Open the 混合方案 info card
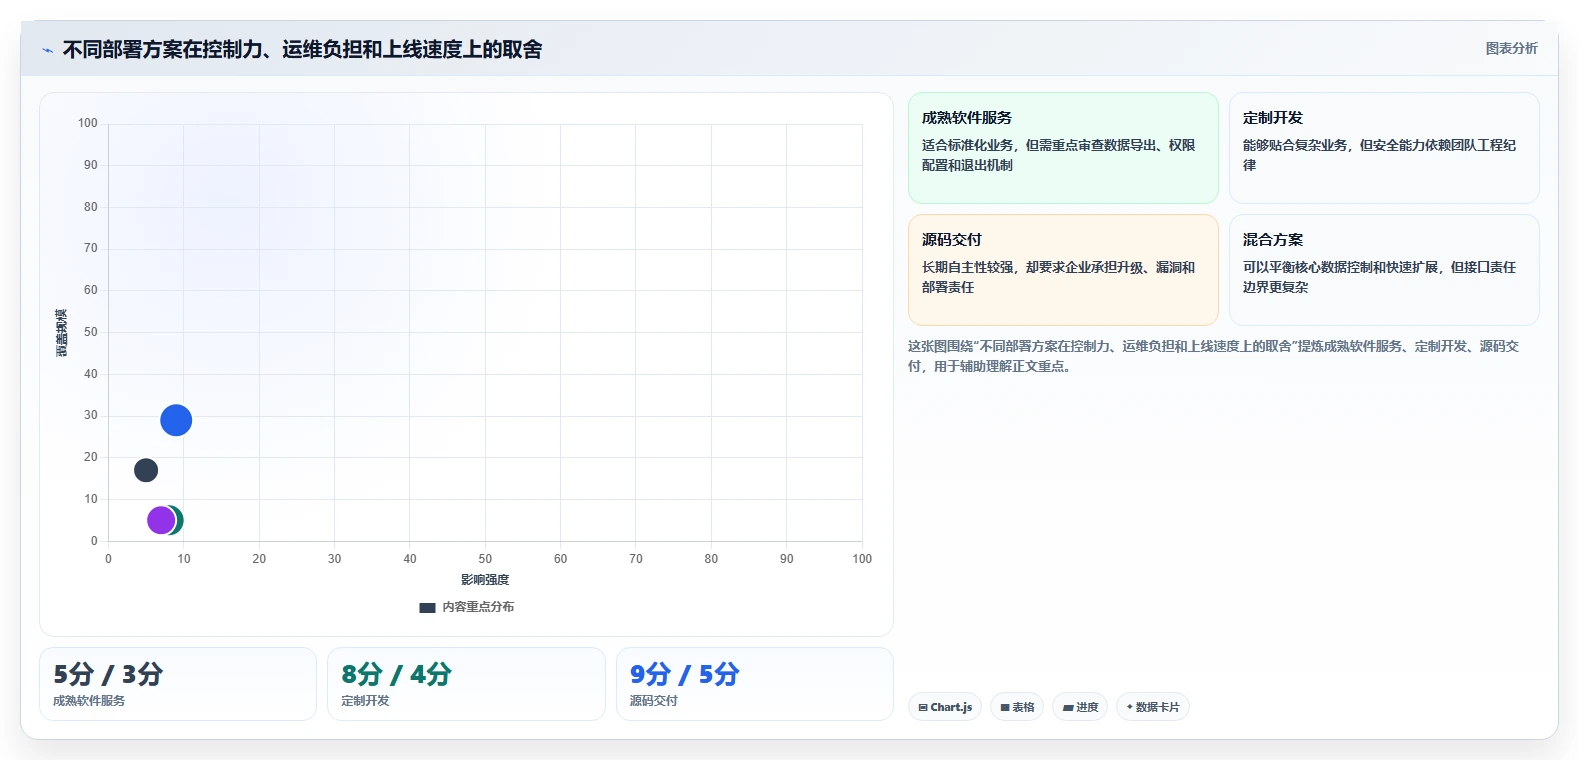The image size is (1579, 760). pos(1384,270)
